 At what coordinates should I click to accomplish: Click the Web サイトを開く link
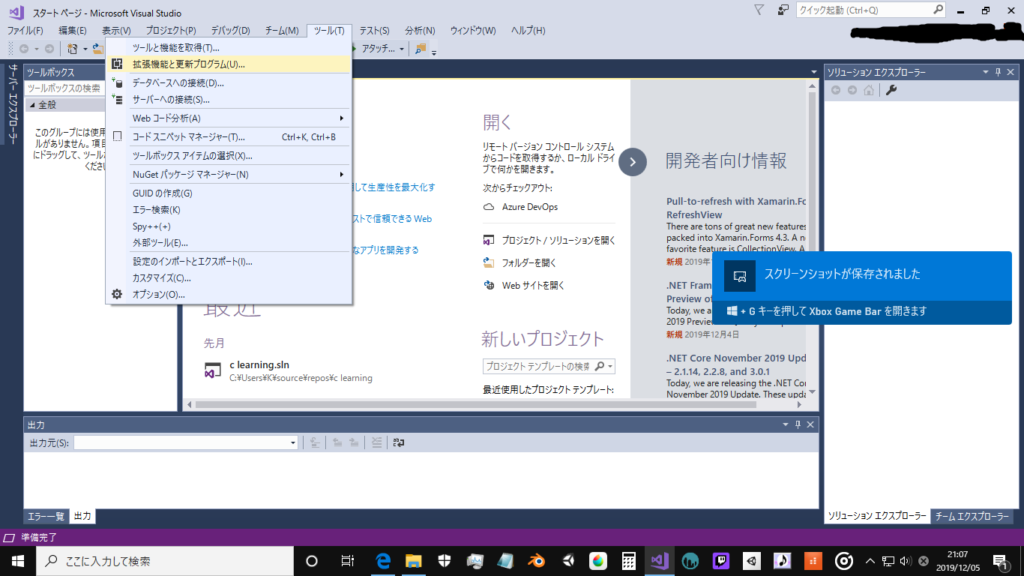(x=533, y=285)
